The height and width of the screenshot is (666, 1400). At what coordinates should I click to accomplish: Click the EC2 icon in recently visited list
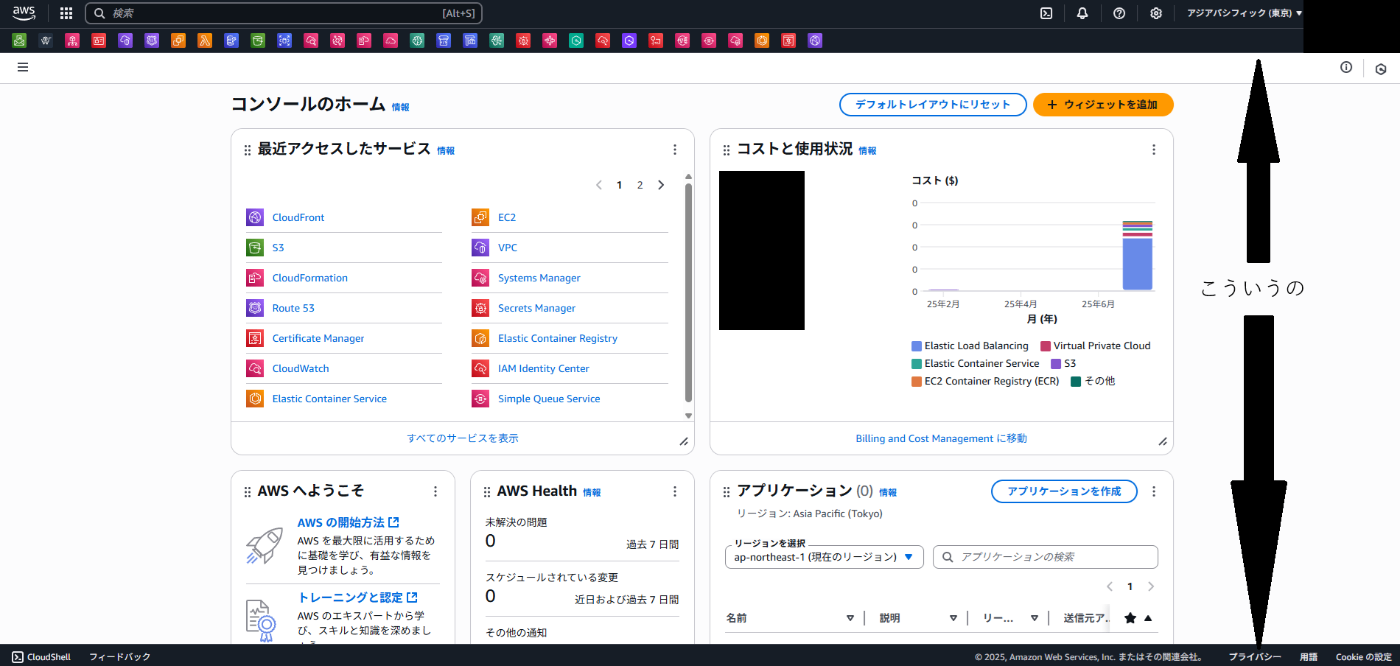coord(481,217)
